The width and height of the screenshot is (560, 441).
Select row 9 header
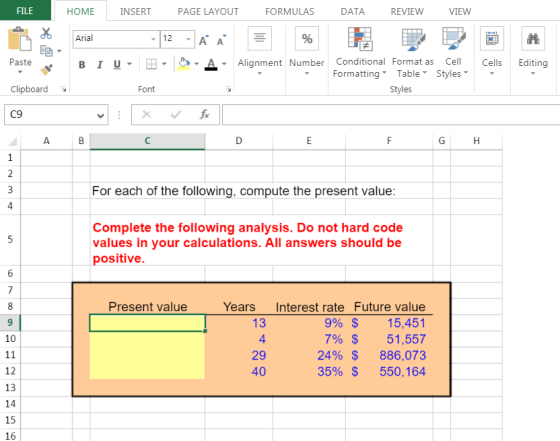10,322
